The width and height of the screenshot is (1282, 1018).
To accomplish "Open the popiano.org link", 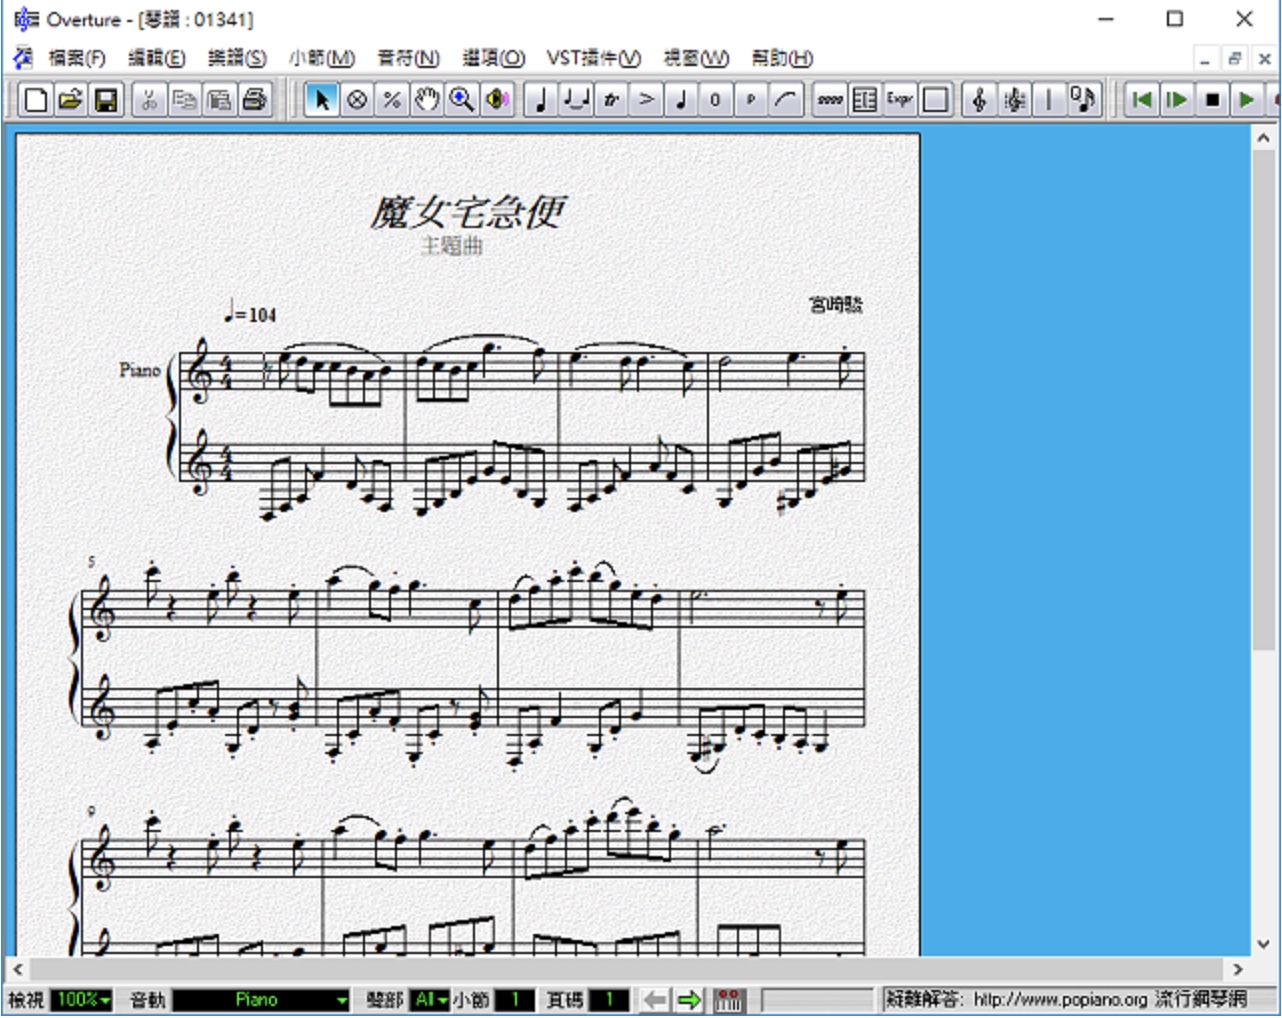I will click(1060, 999).
